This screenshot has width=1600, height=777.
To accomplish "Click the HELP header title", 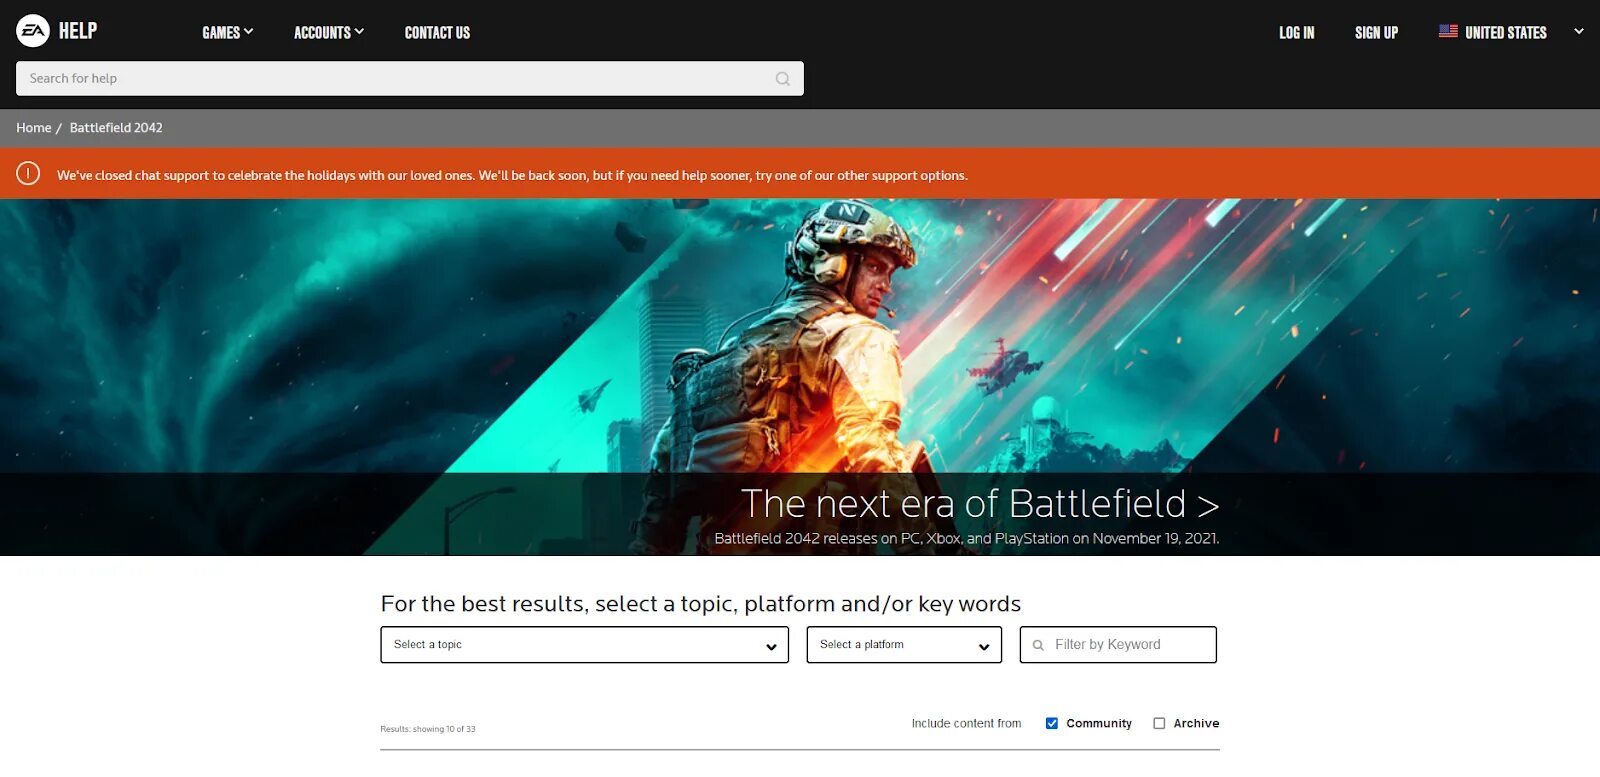I will pyautogui.click(x=78, y=31).
